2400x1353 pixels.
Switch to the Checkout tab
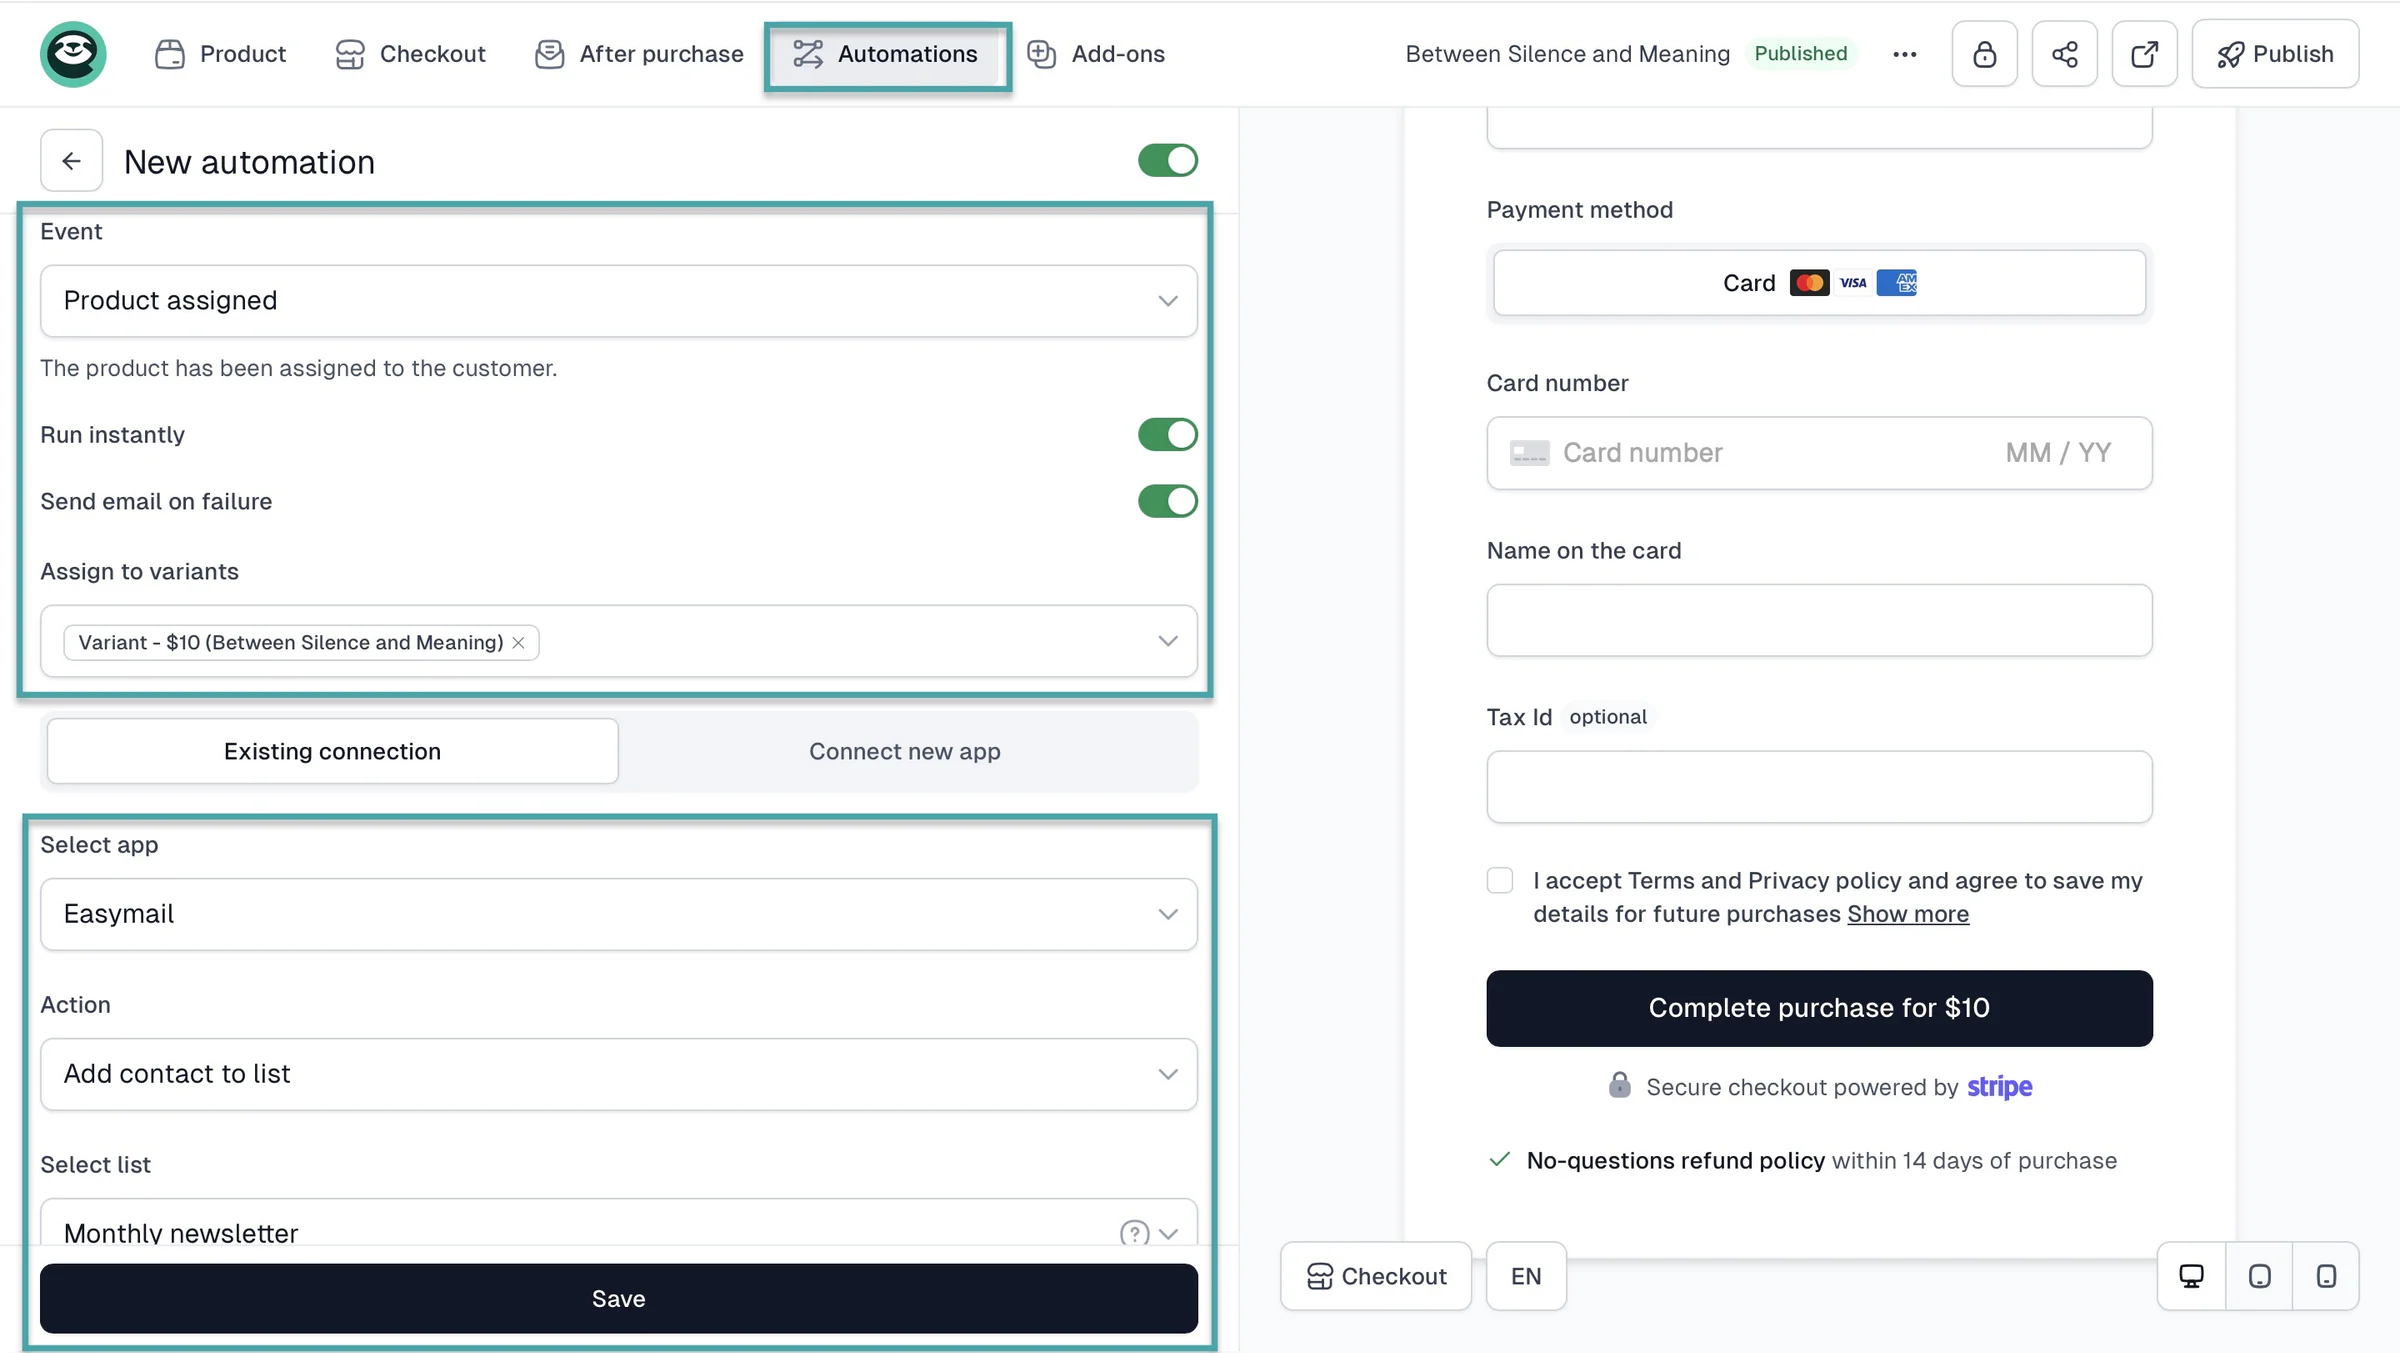tap(410, 54)
